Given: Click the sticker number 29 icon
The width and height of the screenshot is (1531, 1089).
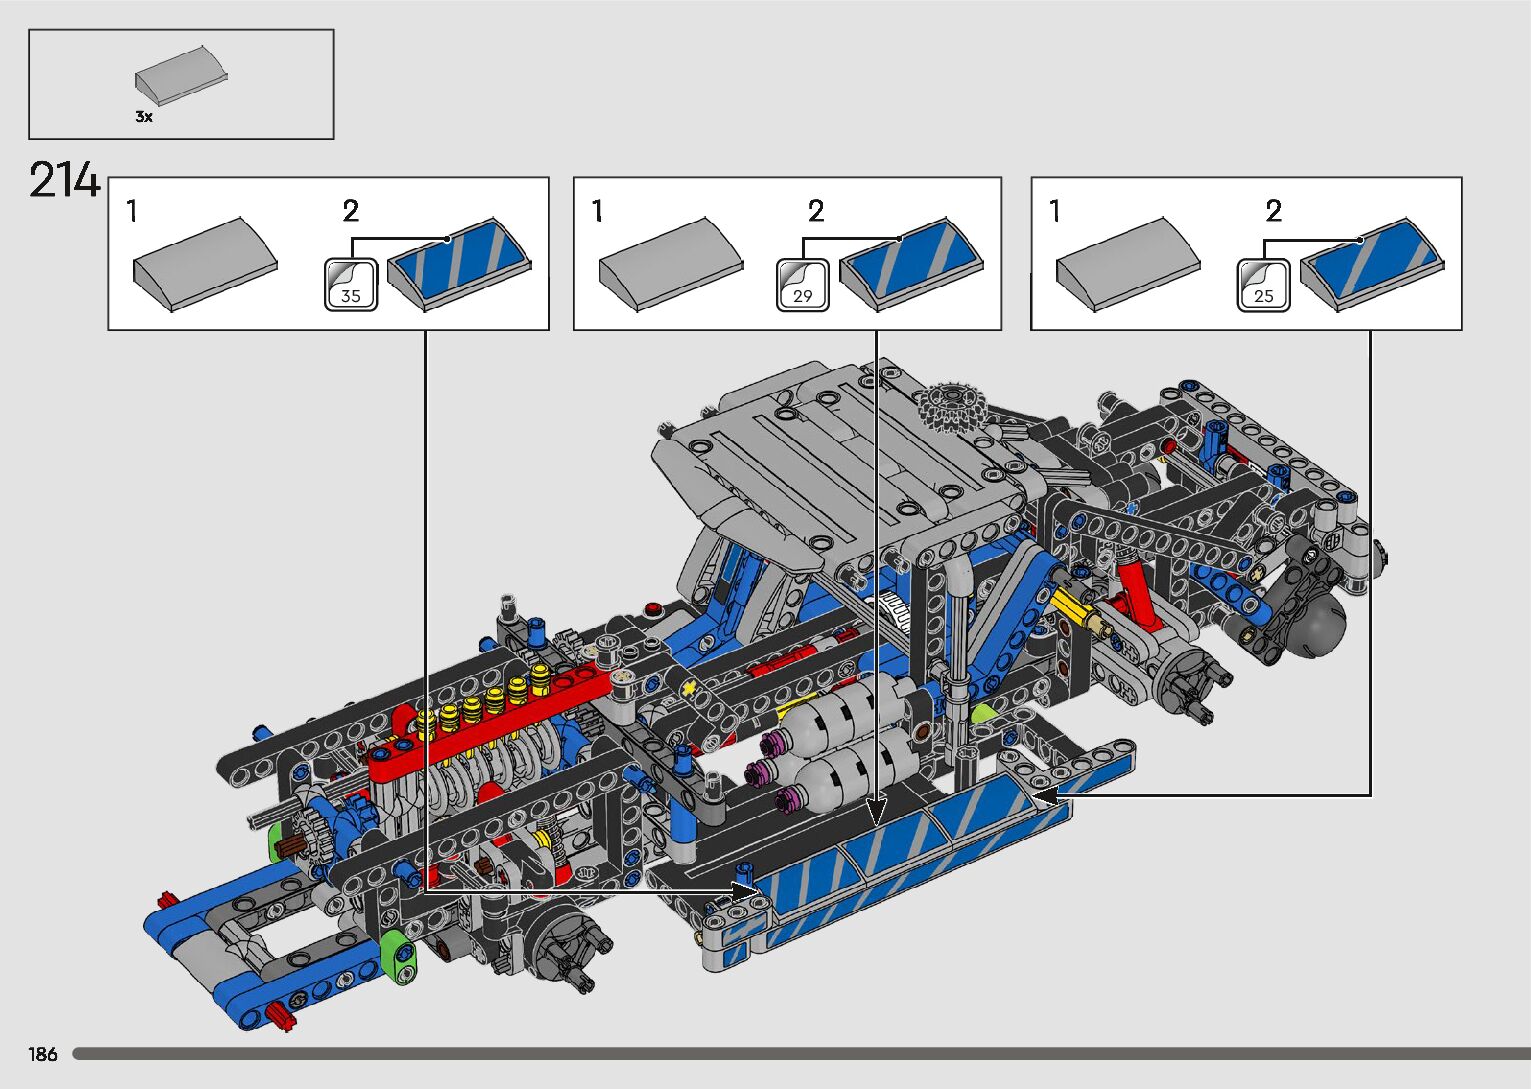Looking at the screenshot, I should [x=802, y=285].
